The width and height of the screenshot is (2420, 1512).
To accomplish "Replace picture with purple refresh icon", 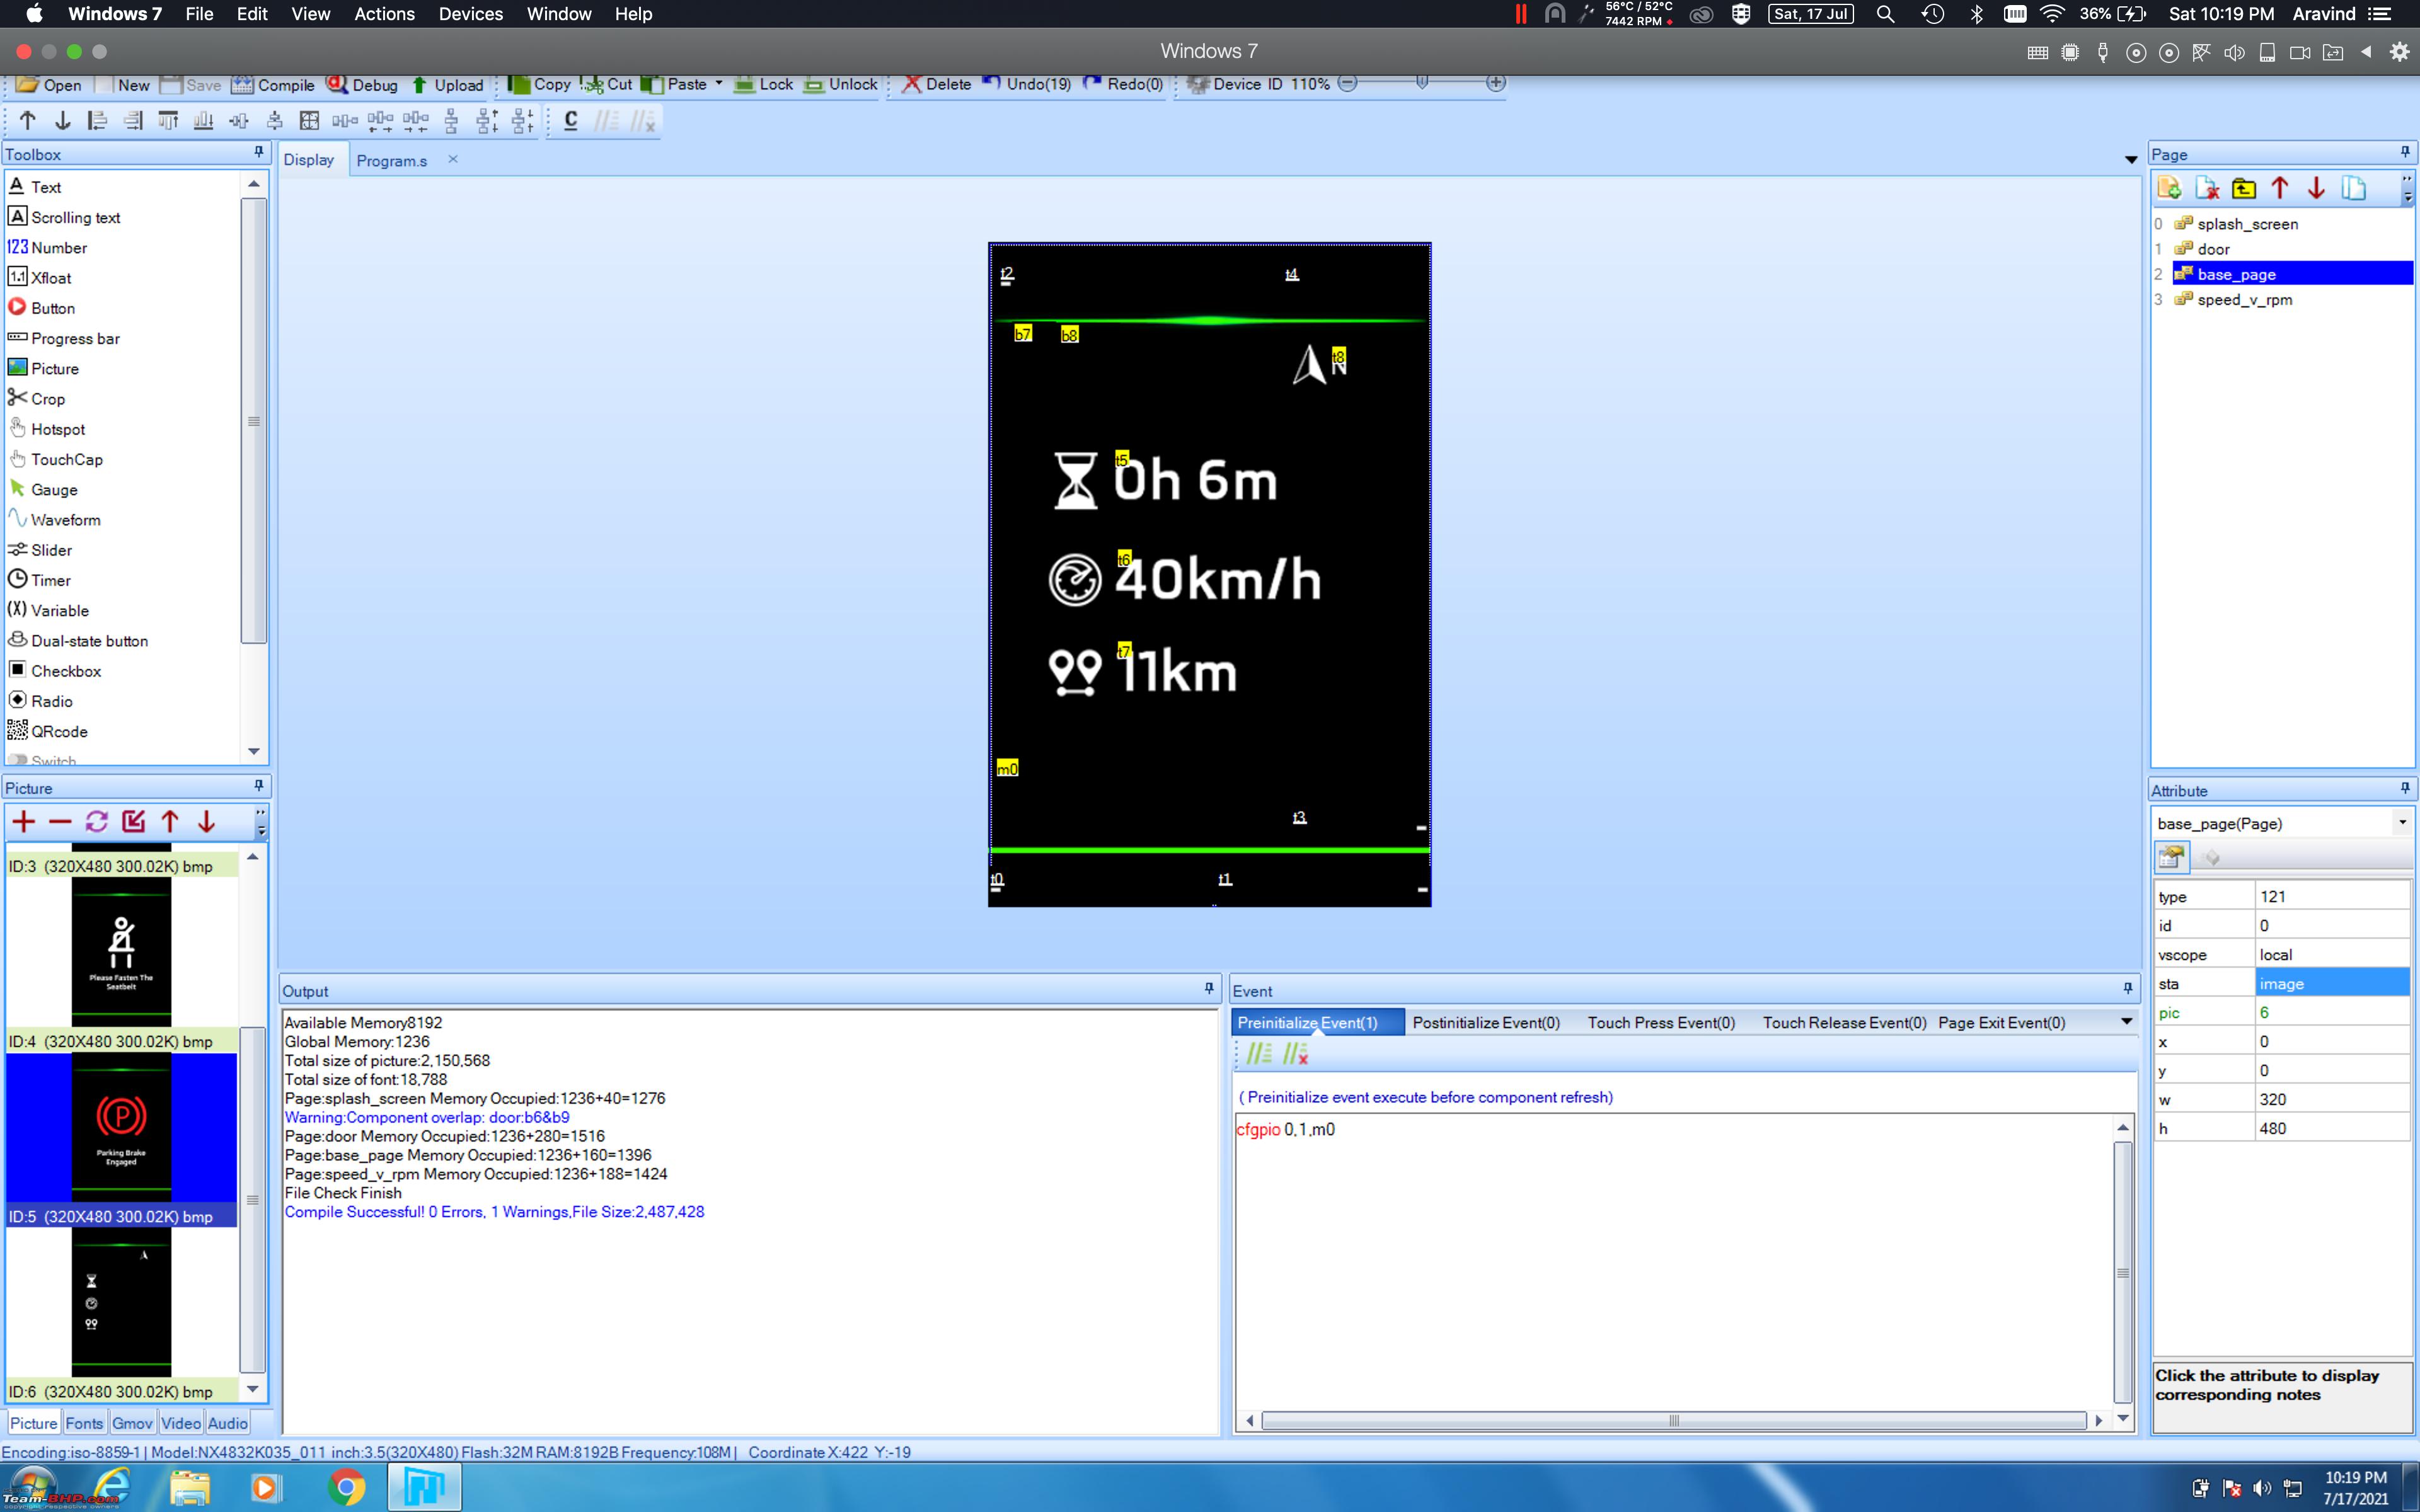I will click(x=97, y=822).
